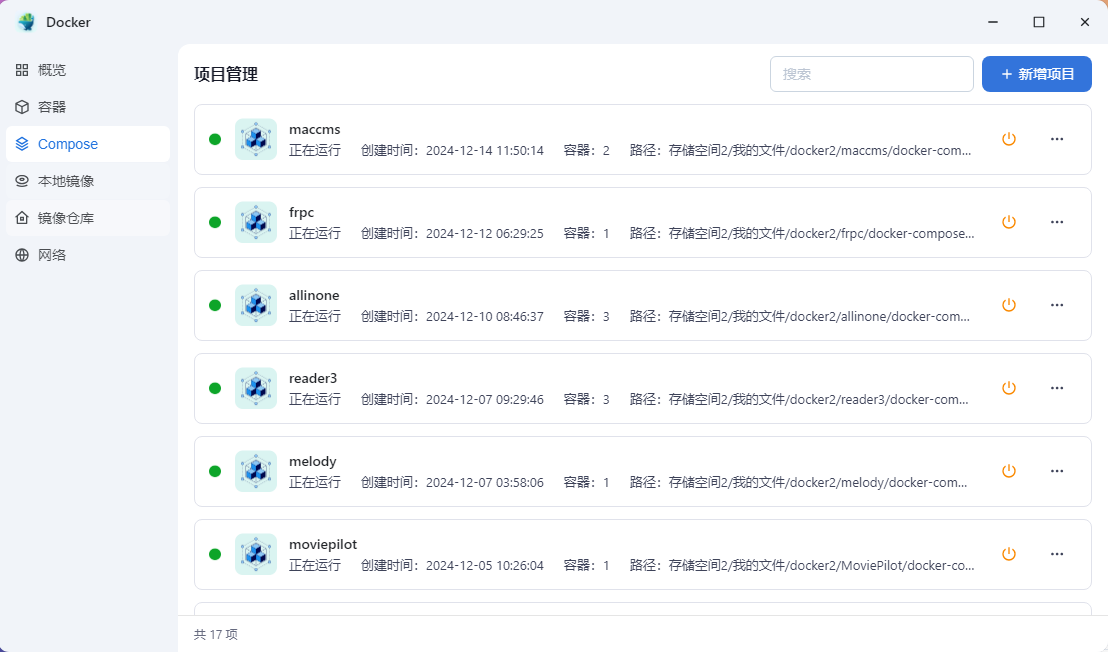Toggle power for reader3 project
Viewport: 1108px width, 652px height.
pyautogui.click(x=1009, y=388)
